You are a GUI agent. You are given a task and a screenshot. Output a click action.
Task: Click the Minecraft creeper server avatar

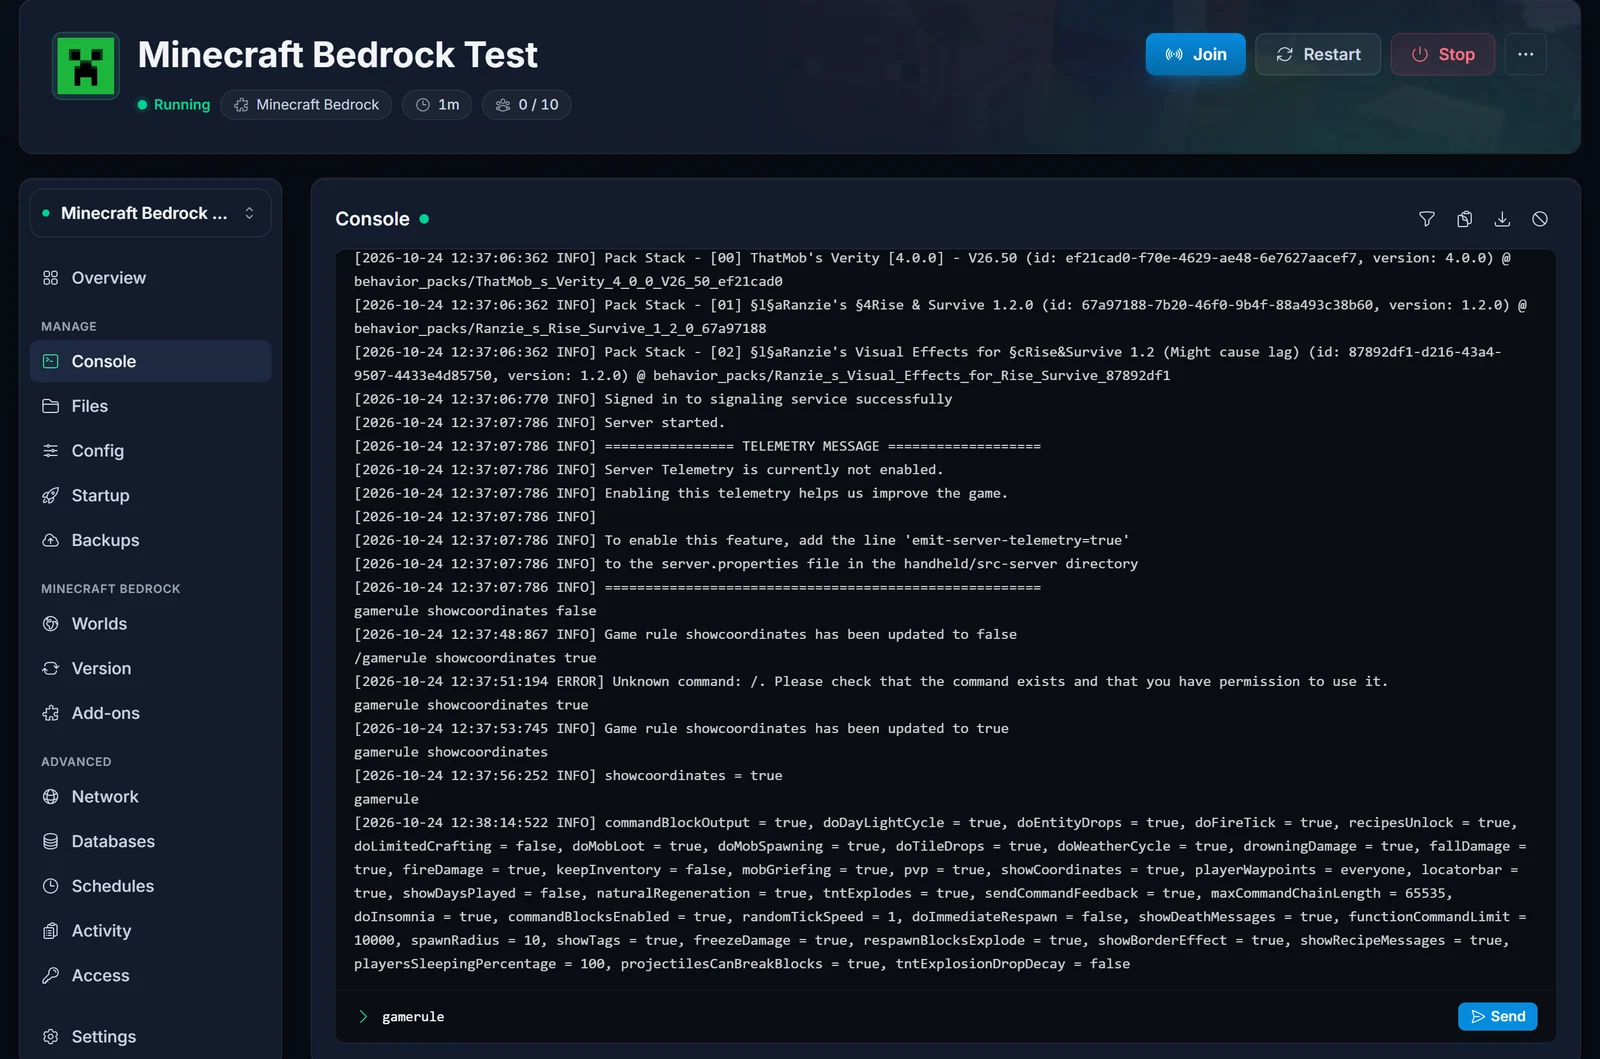pos(86,66)
